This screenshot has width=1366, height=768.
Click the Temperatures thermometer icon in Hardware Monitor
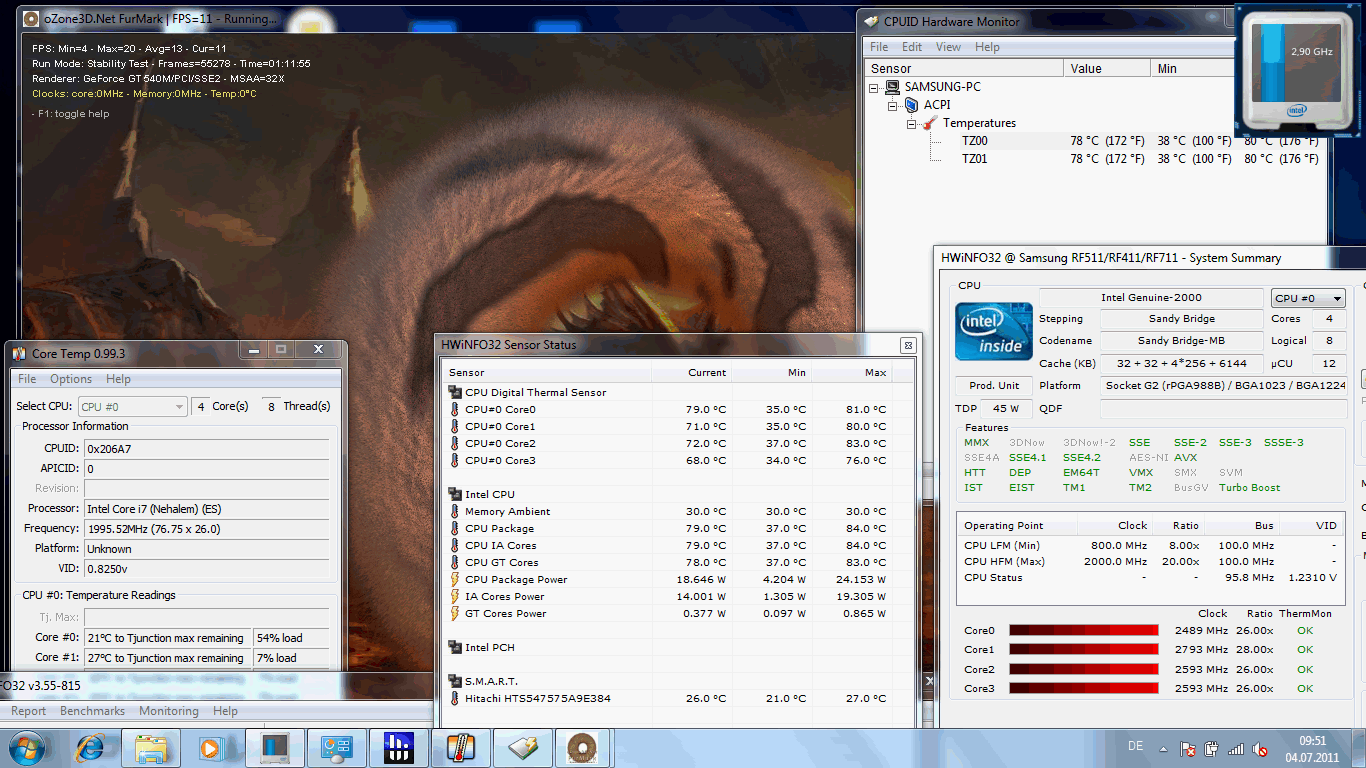[x=931, y=123]
